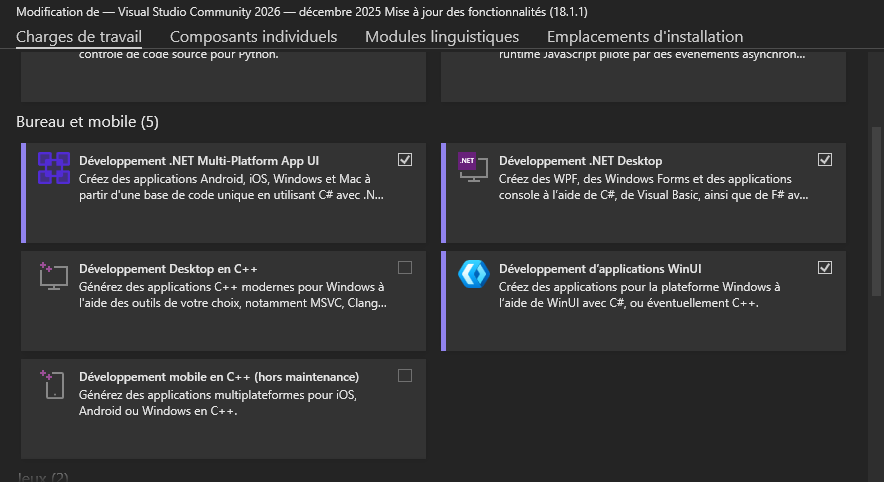This screenshot has height=482, width=884.
Task: Enable Développement Desktop en C++ checkbox
Action: click(405, 268)
